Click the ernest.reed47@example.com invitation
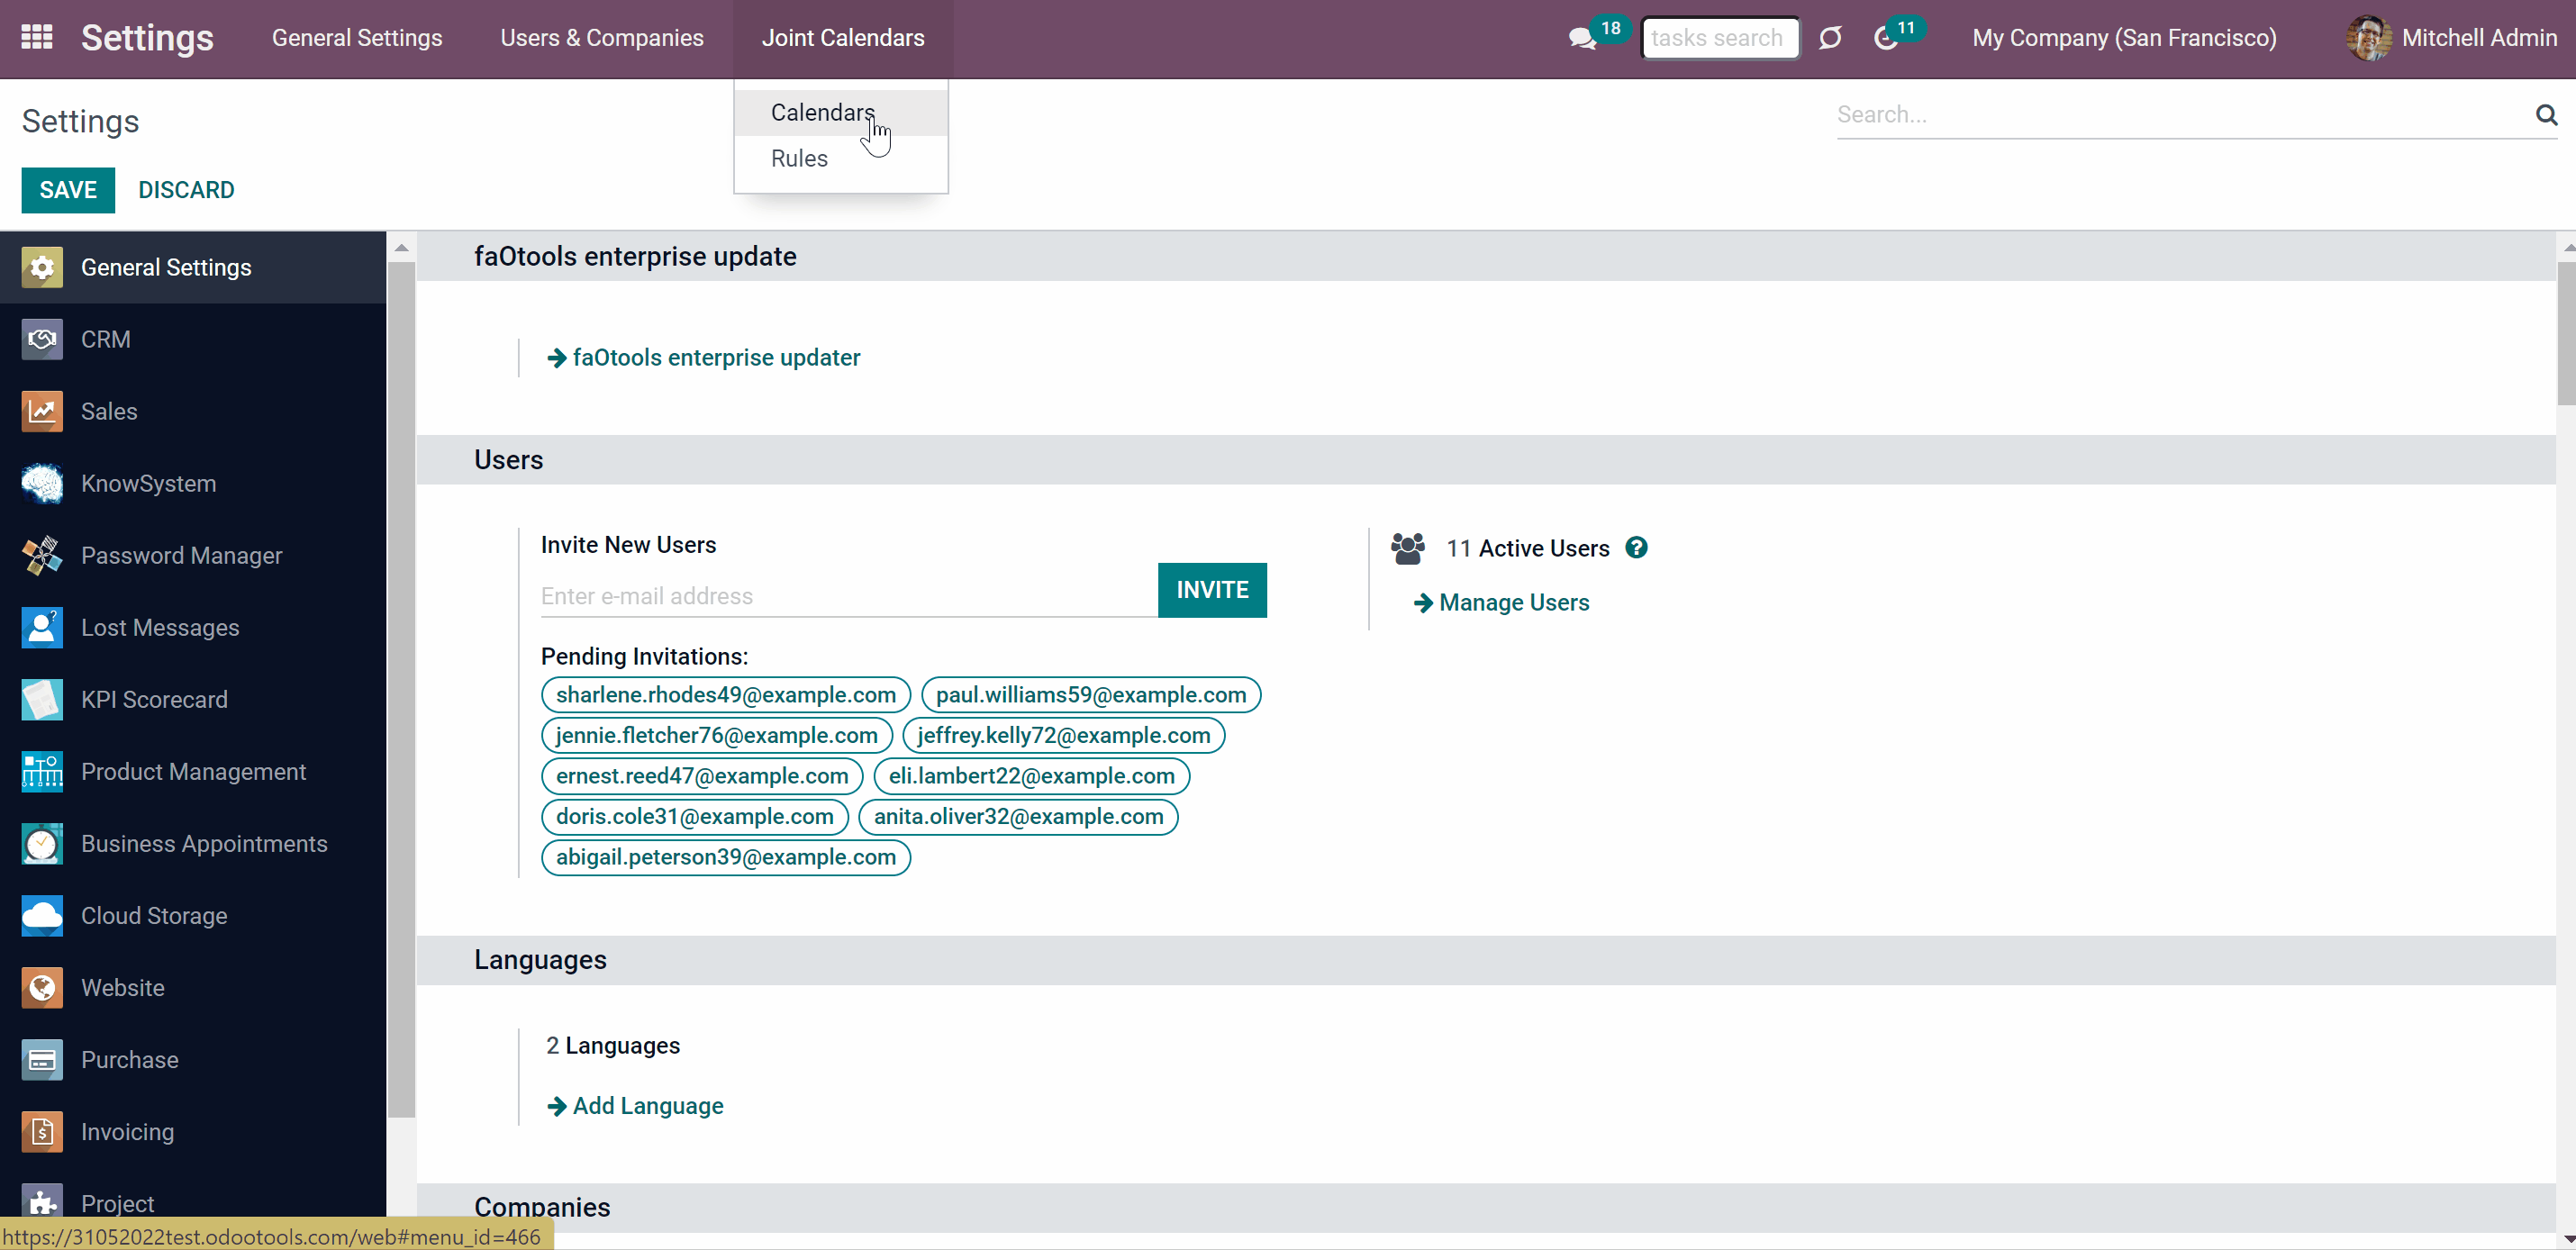The height and width of the screenshot is (1250, 2576). pos(702,776)
